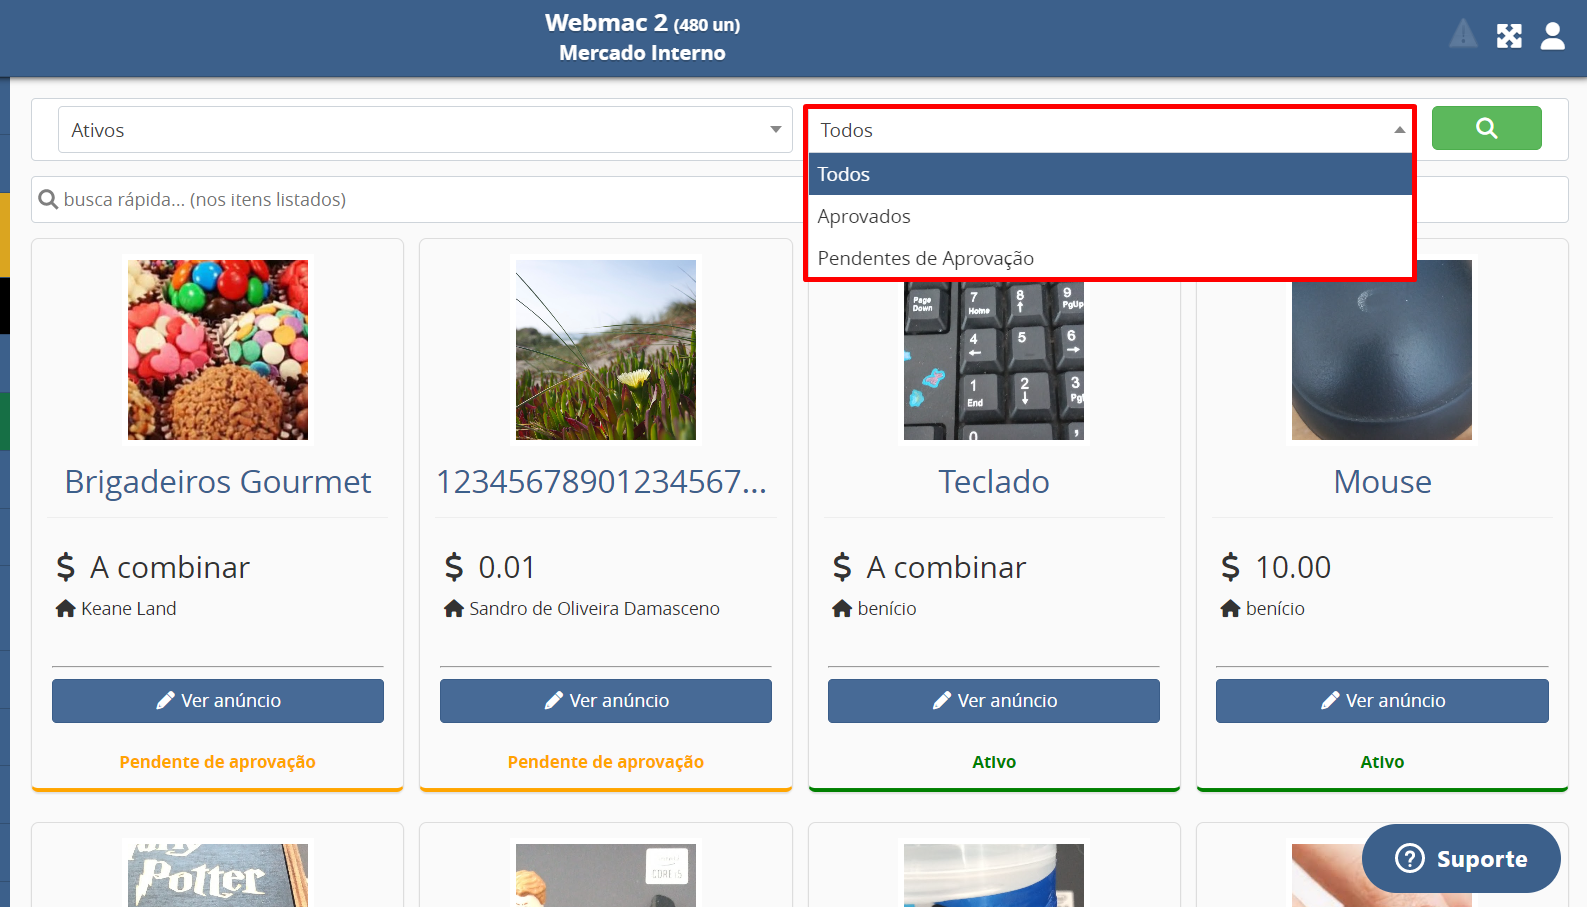1587x907 pixels.
Task: Click the Brigadeiros candy thumbnail image
Action: click(x=218, y=350)
